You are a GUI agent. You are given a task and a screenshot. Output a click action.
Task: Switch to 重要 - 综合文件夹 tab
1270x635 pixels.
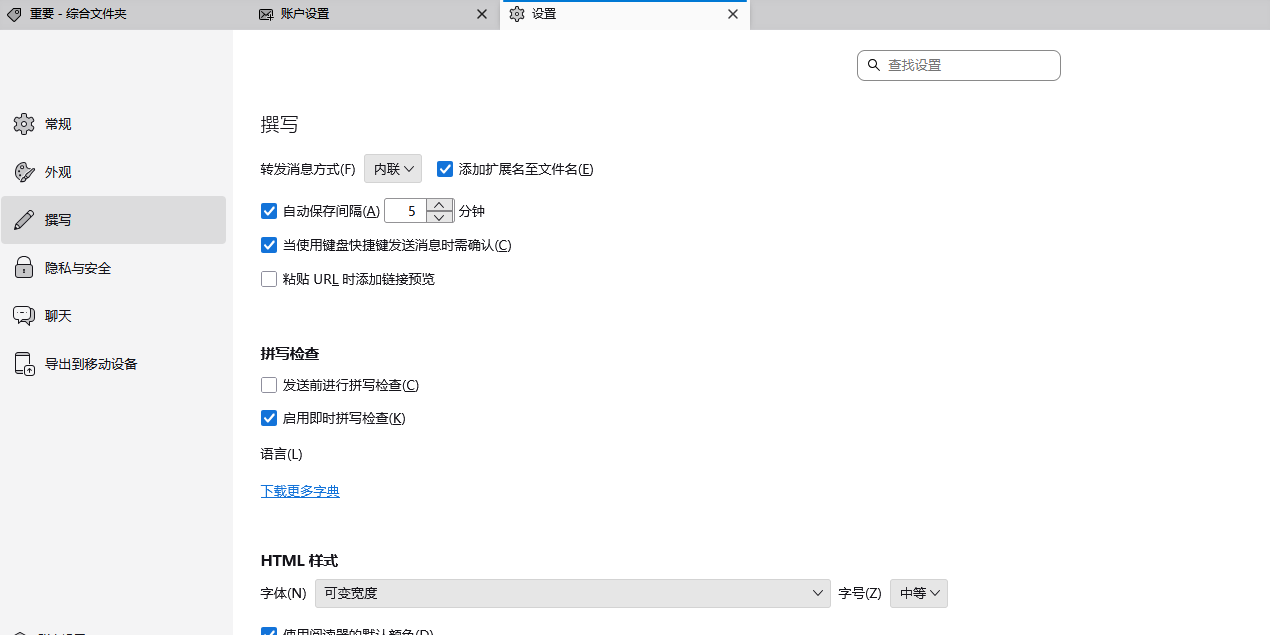tap(120, 14)
